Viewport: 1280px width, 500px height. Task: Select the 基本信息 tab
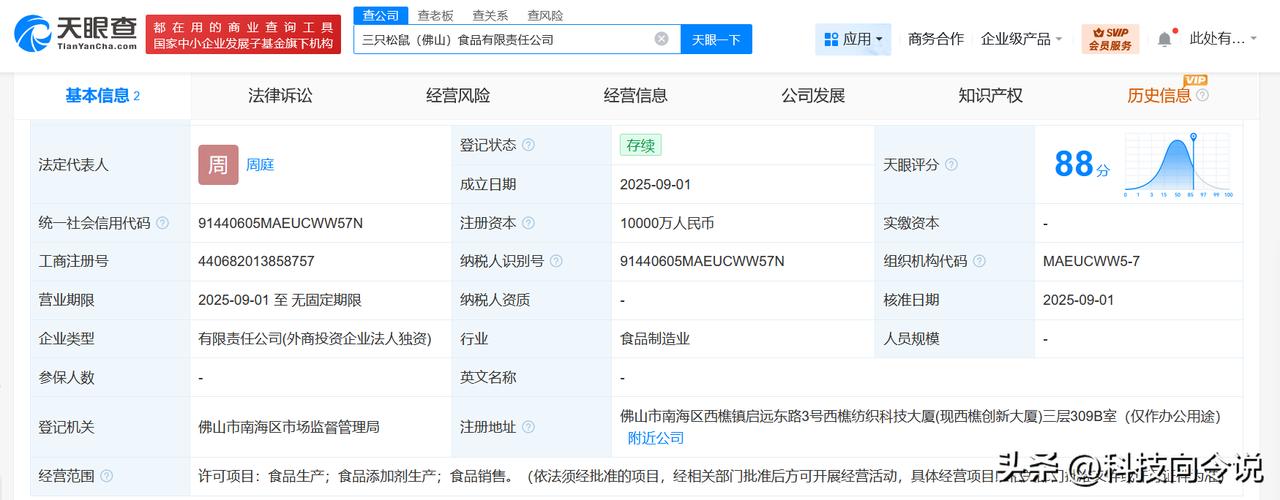tap(102, 96)
